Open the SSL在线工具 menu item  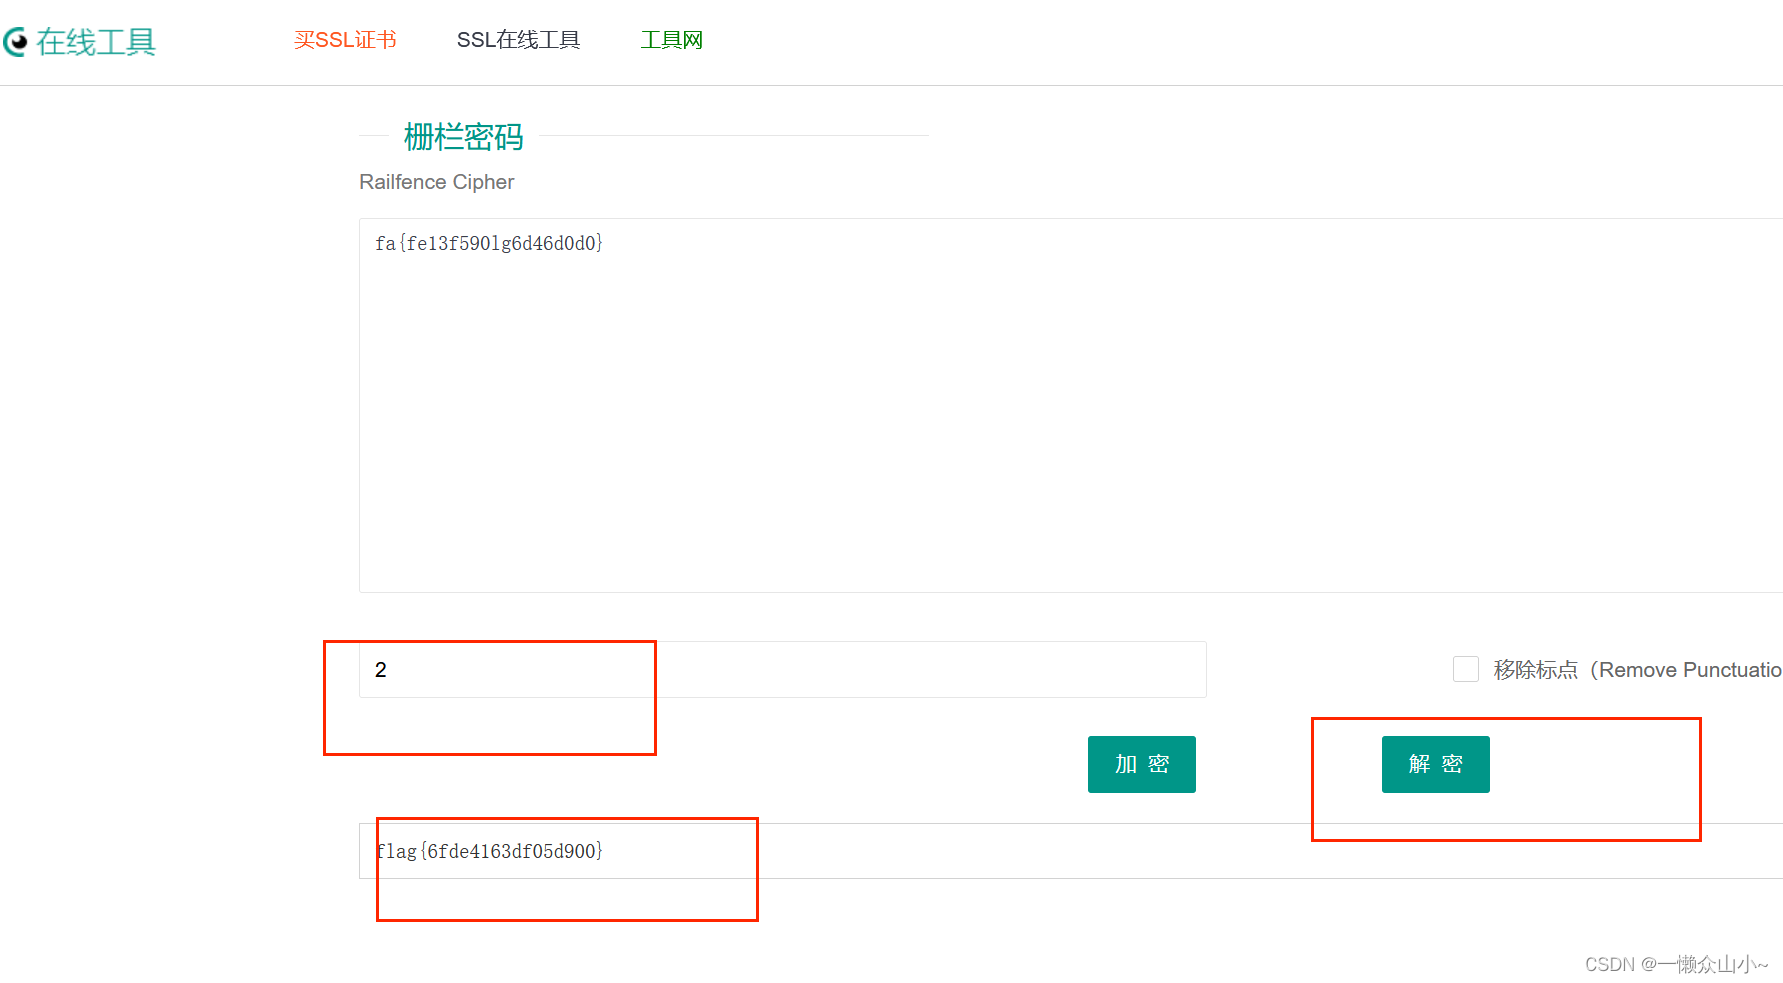518,40
